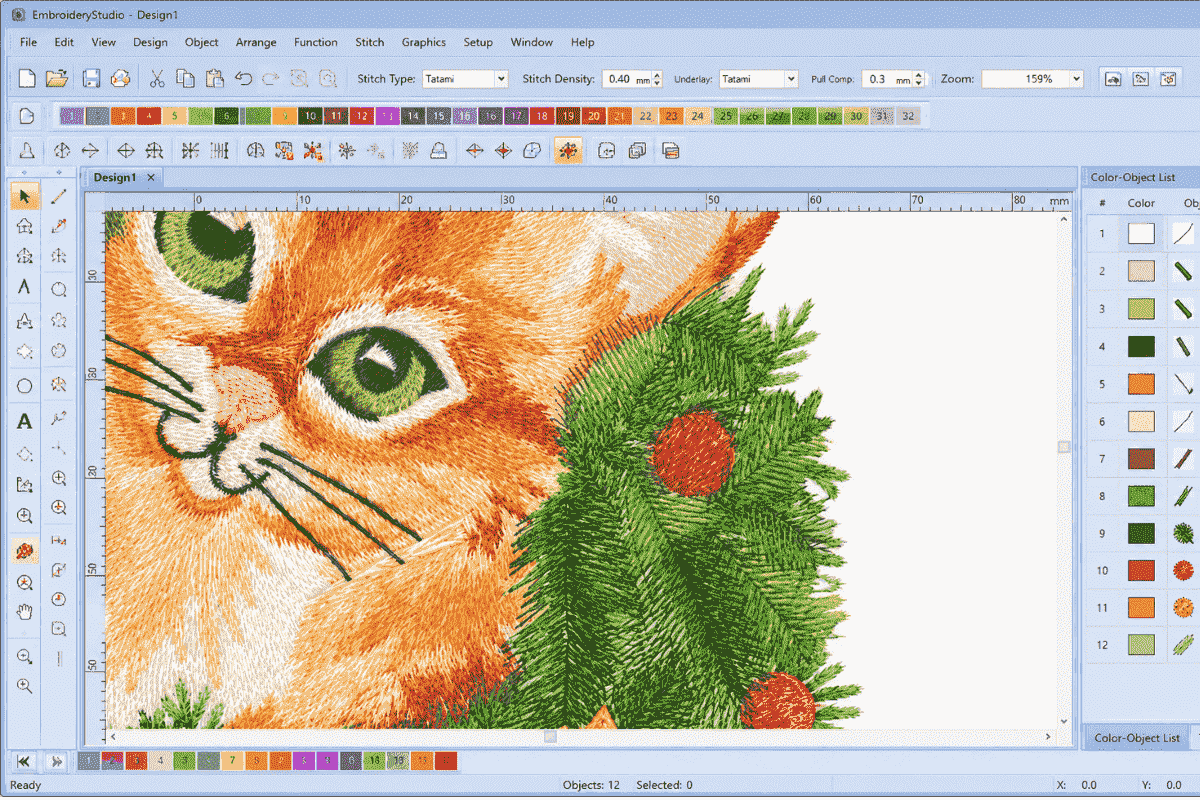Screen dimensions: 1200x800
Task: Click the forward arrows beside the bottom palette
Action: [x=57, y=762]
